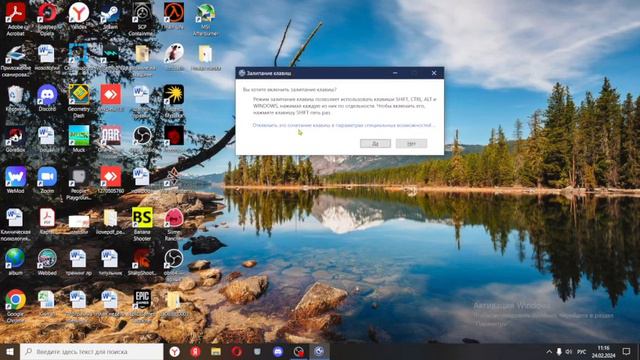This screenshot has width=640, height=360.
Task: Show hidden system tray icons
Action: pos(549,351)
